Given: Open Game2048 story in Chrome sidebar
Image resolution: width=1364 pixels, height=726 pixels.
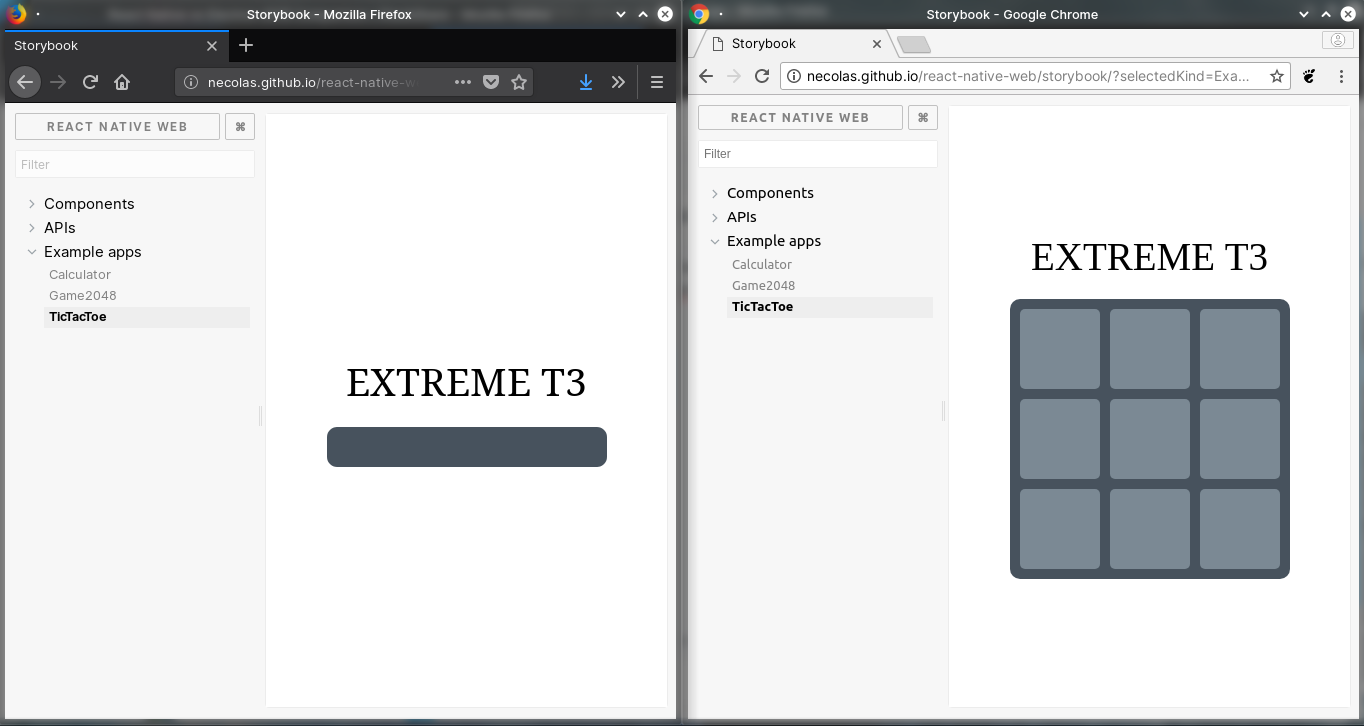Looking at the screenshot, I should coord(764,285).
